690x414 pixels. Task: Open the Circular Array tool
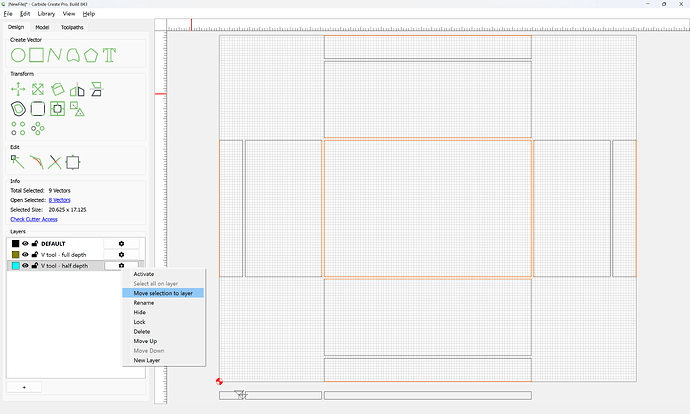(38, 128)
